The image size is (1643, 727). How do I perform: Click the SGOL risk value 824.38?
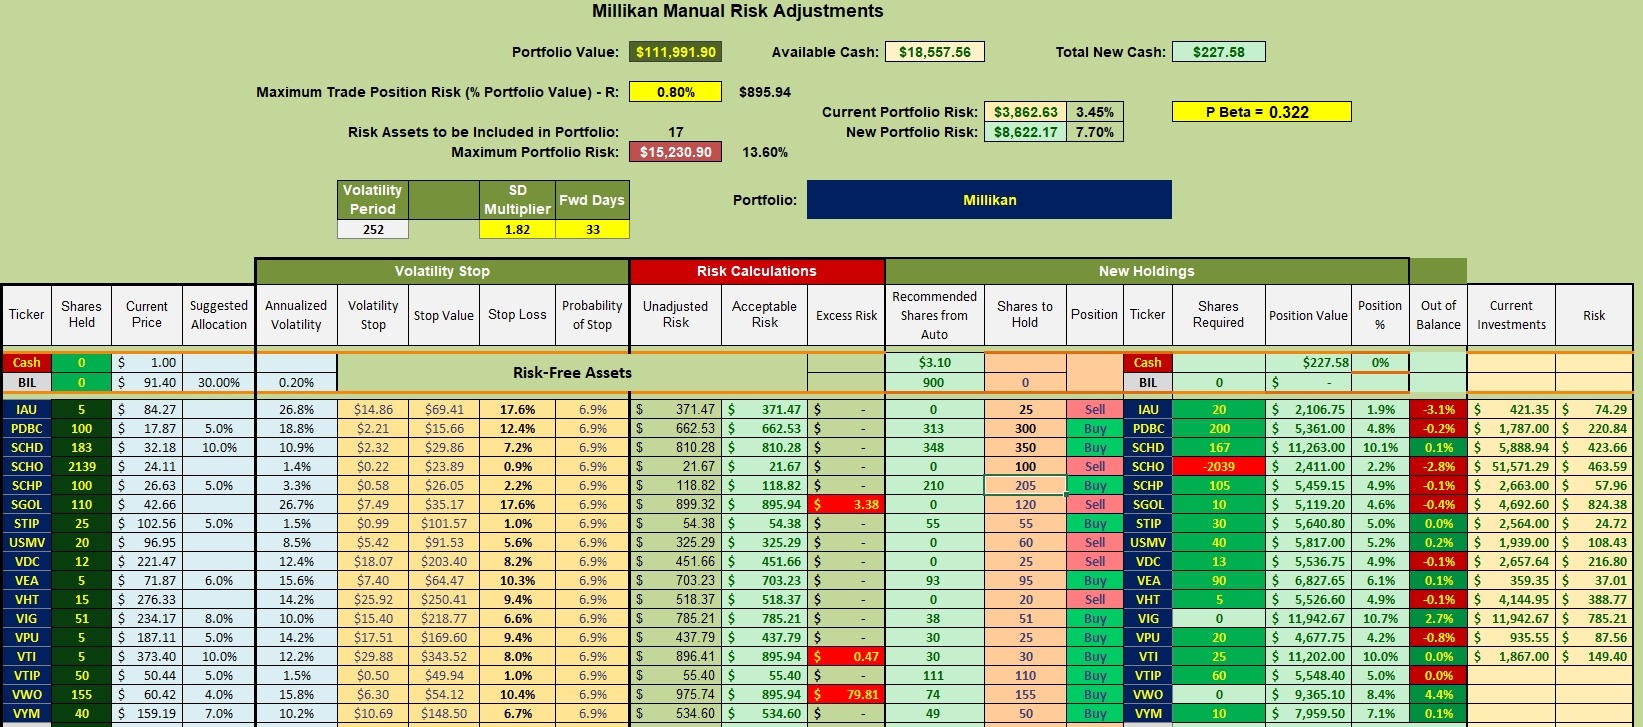[x=1594, y=504]
